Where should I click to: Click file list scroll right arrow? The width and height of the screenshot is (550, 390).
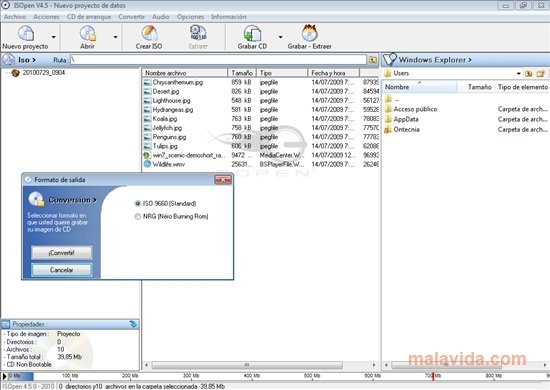coord(374,365)
